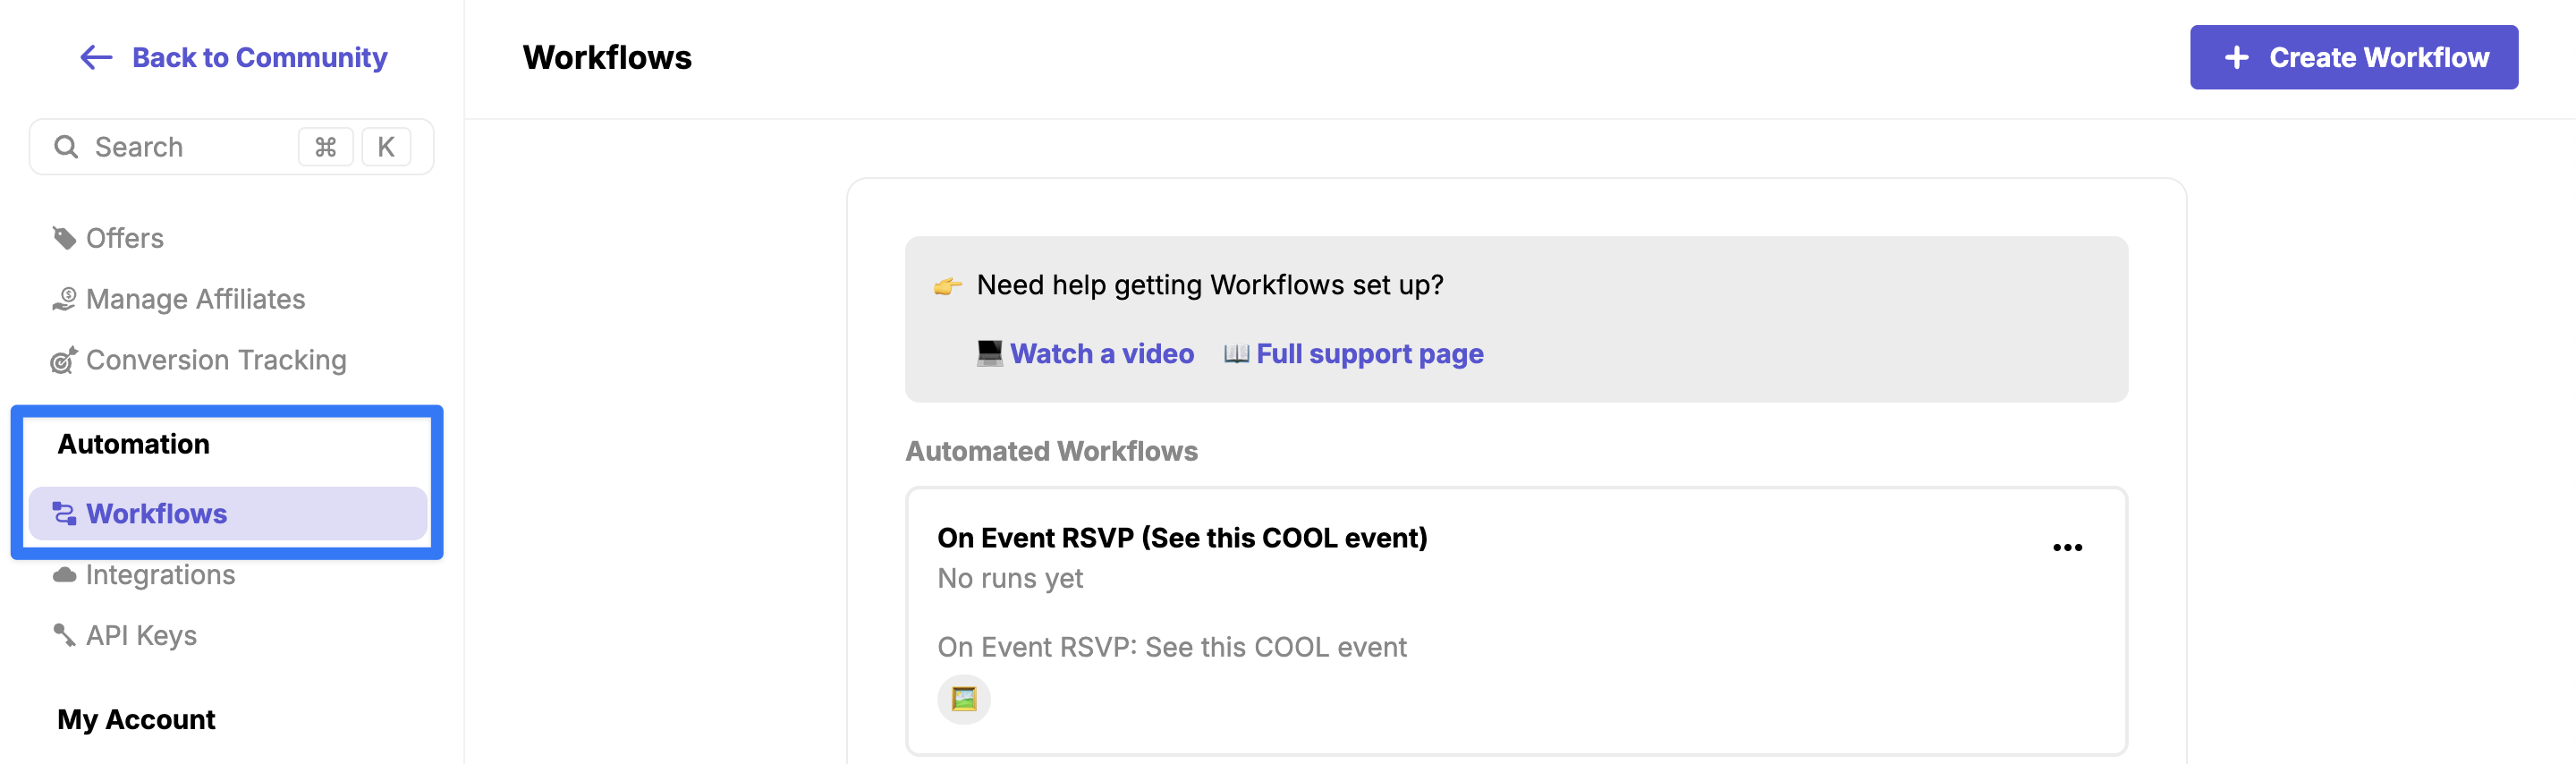This screenshot has height=764, width=2576.
Task: Click the search magnifier icon
Action: tap(66, 147)
